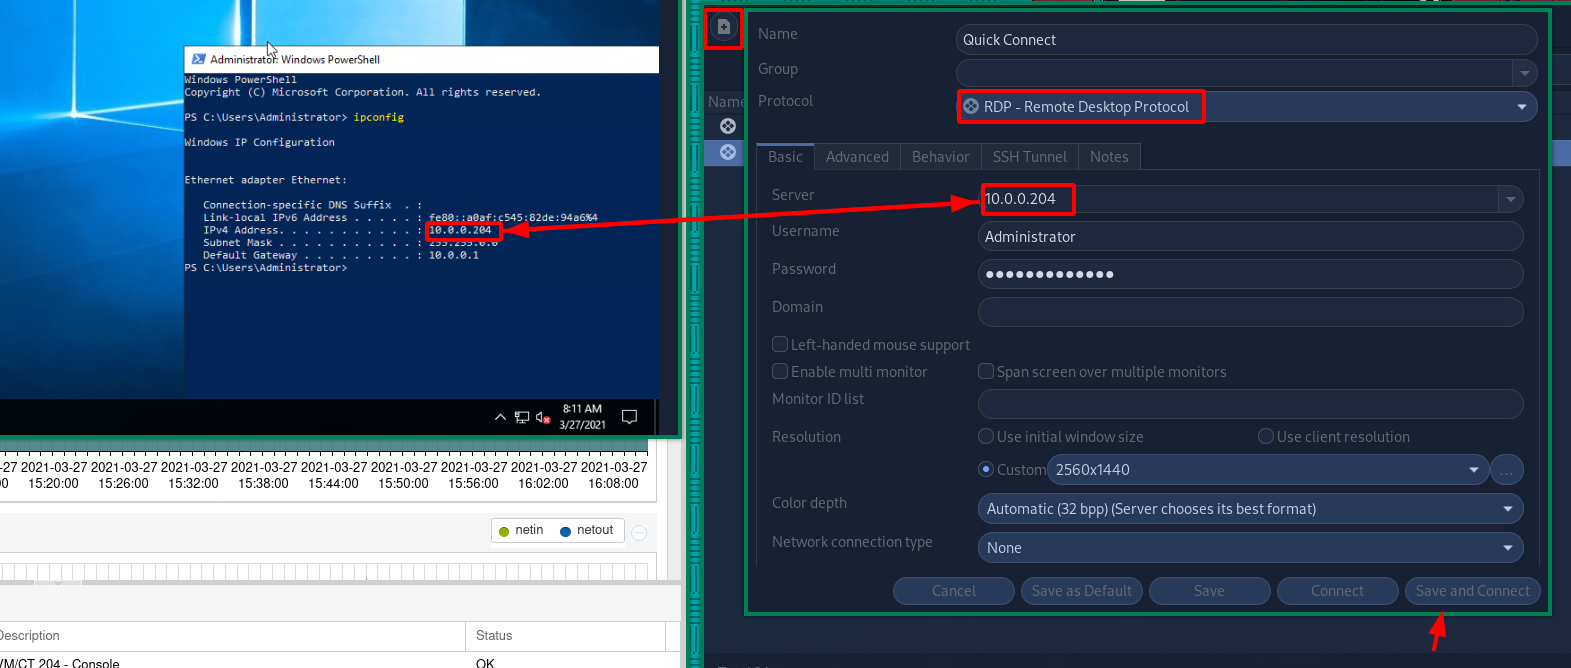Click the Windows volume tray icon
The height and width of the screenshot is (668, 1571).
point(543,417)
